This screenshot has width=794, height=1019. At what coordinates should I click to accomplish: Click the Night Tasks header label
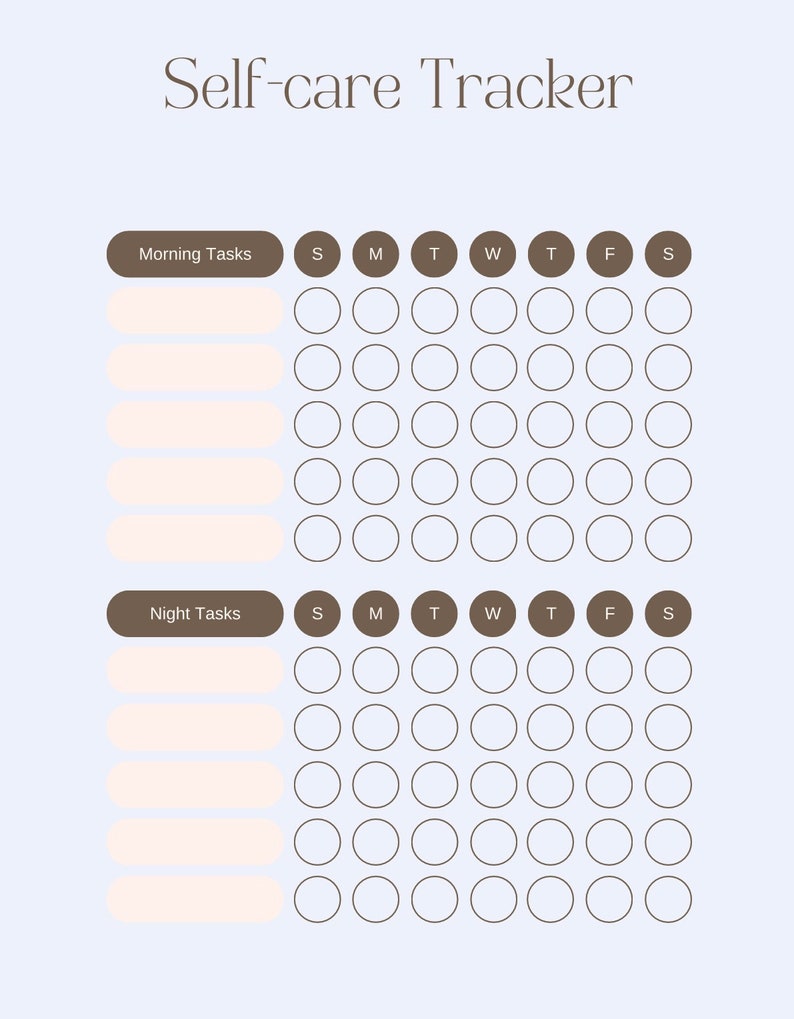[x=195, y=613]
